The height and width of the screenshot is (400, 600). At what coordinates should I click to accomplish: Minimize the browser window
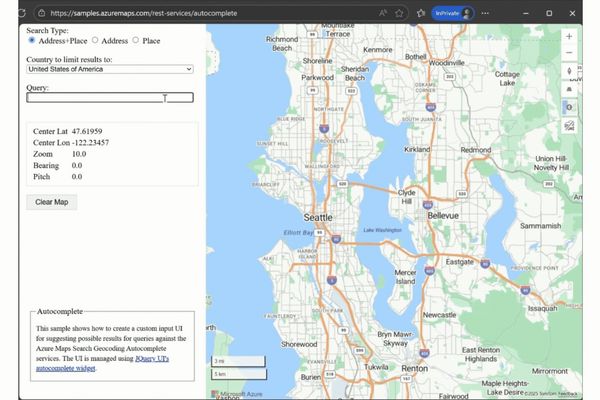526,13
